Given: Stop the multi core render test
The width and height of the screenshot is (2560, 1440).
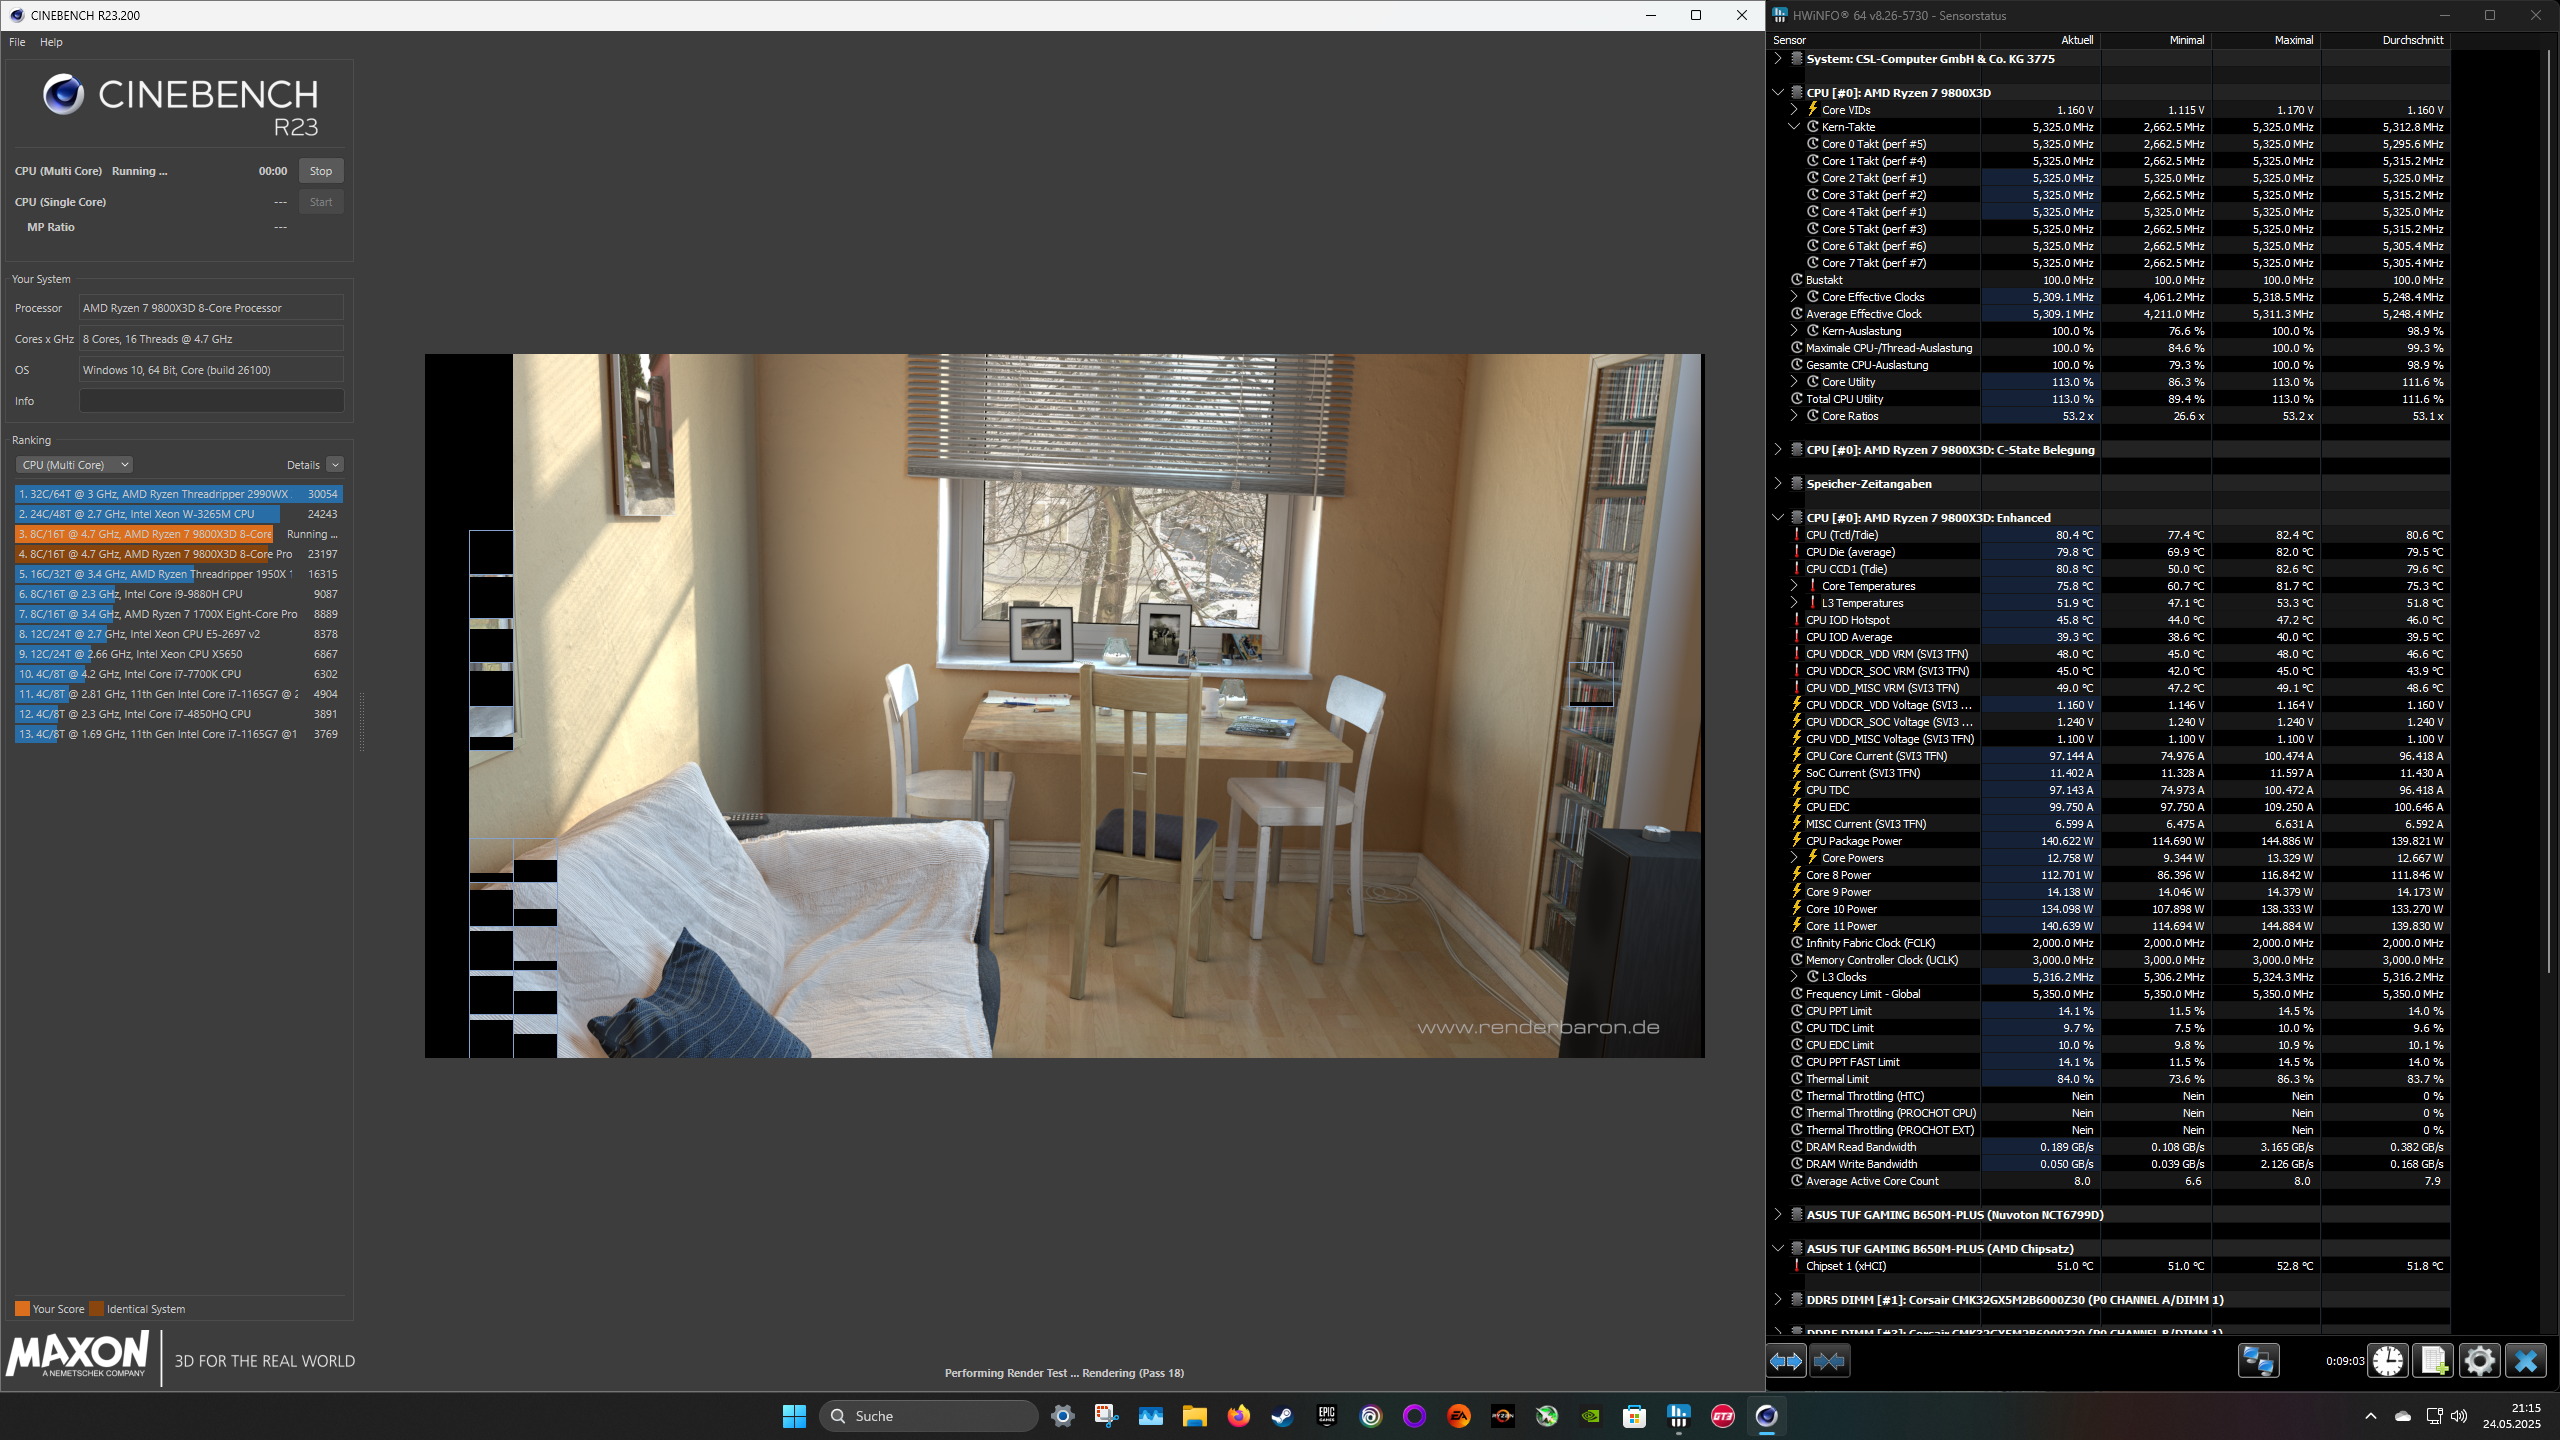Looking at the screenshot, I should point(320,171).
